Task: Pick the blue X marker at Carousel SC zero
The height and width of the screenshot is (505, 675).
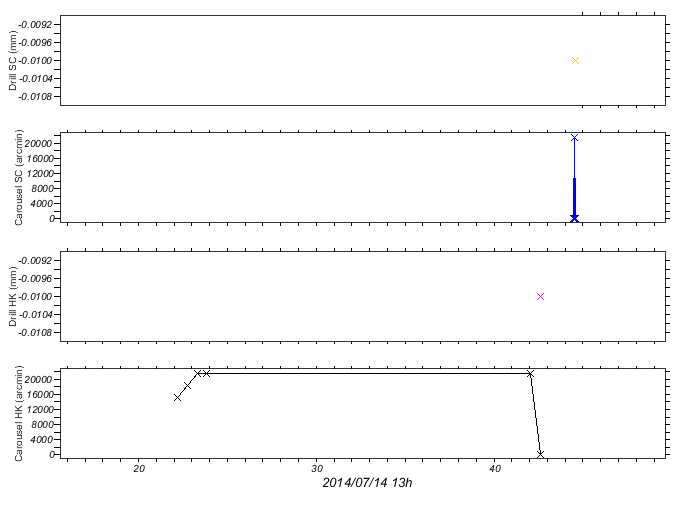Action: [x=574, y=218]
